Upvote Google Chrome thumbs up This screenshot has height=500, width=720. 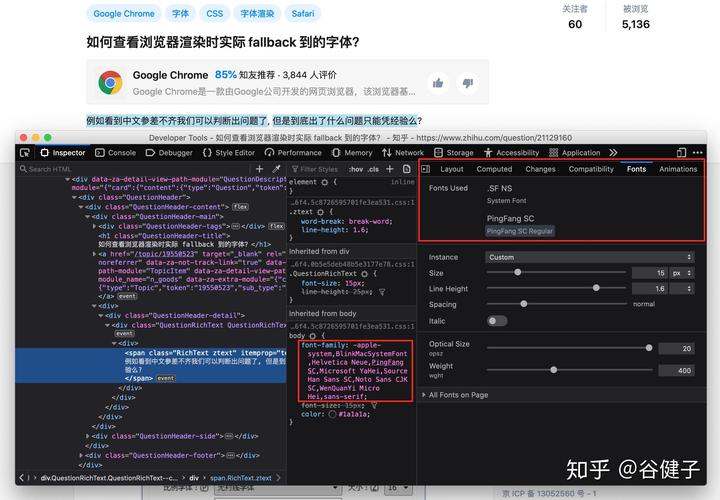(438, 83)
